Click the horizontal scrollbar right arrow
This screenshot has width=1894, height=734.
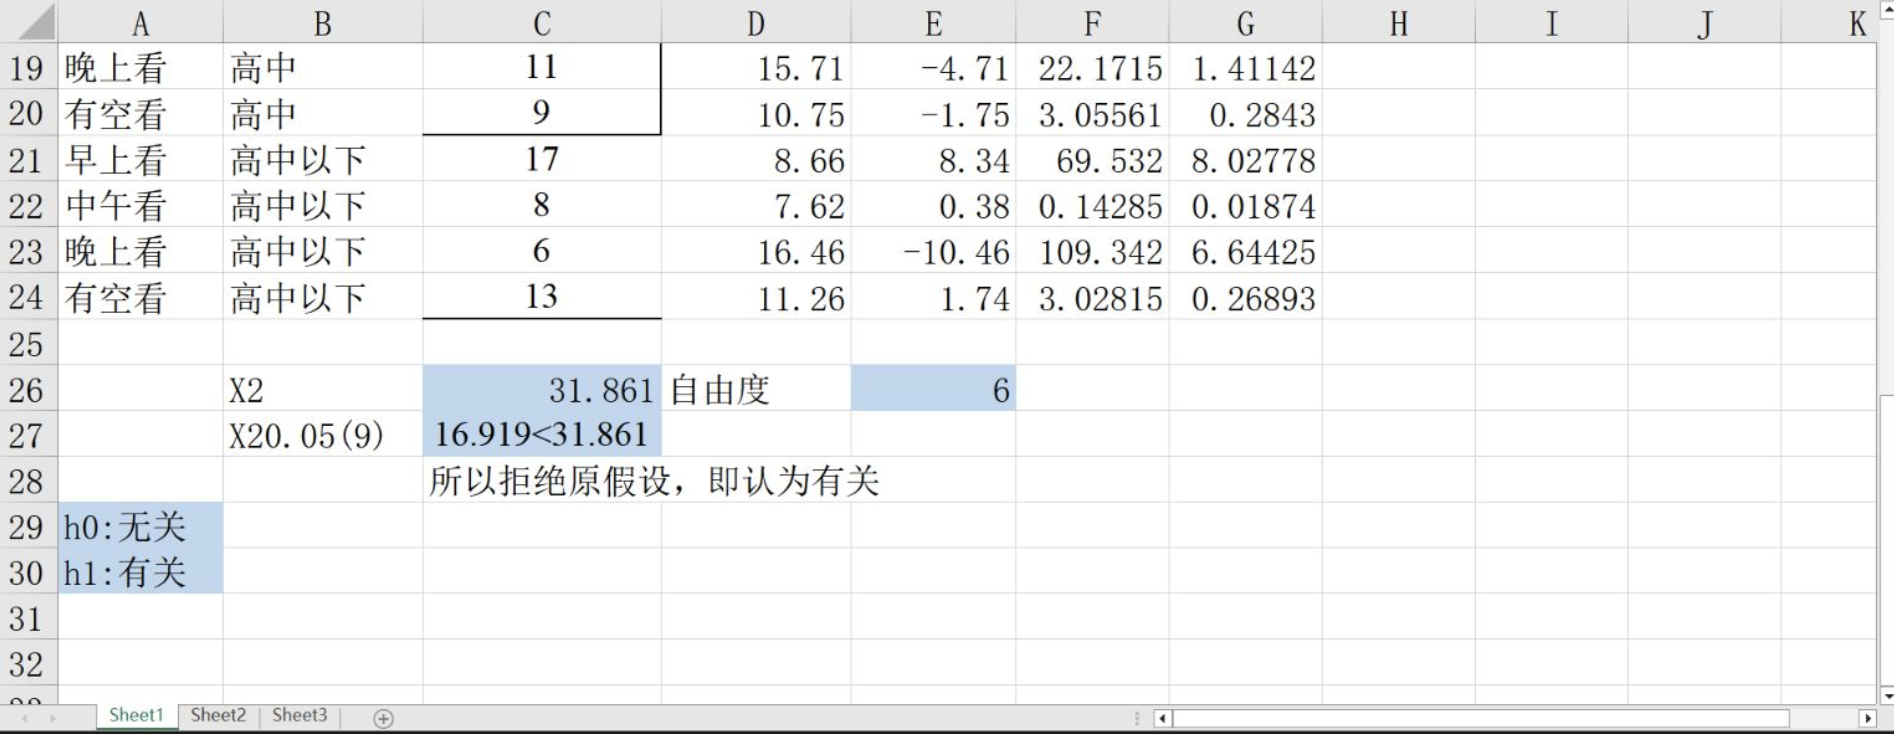pyautogui.click(x=1866, y=718)
